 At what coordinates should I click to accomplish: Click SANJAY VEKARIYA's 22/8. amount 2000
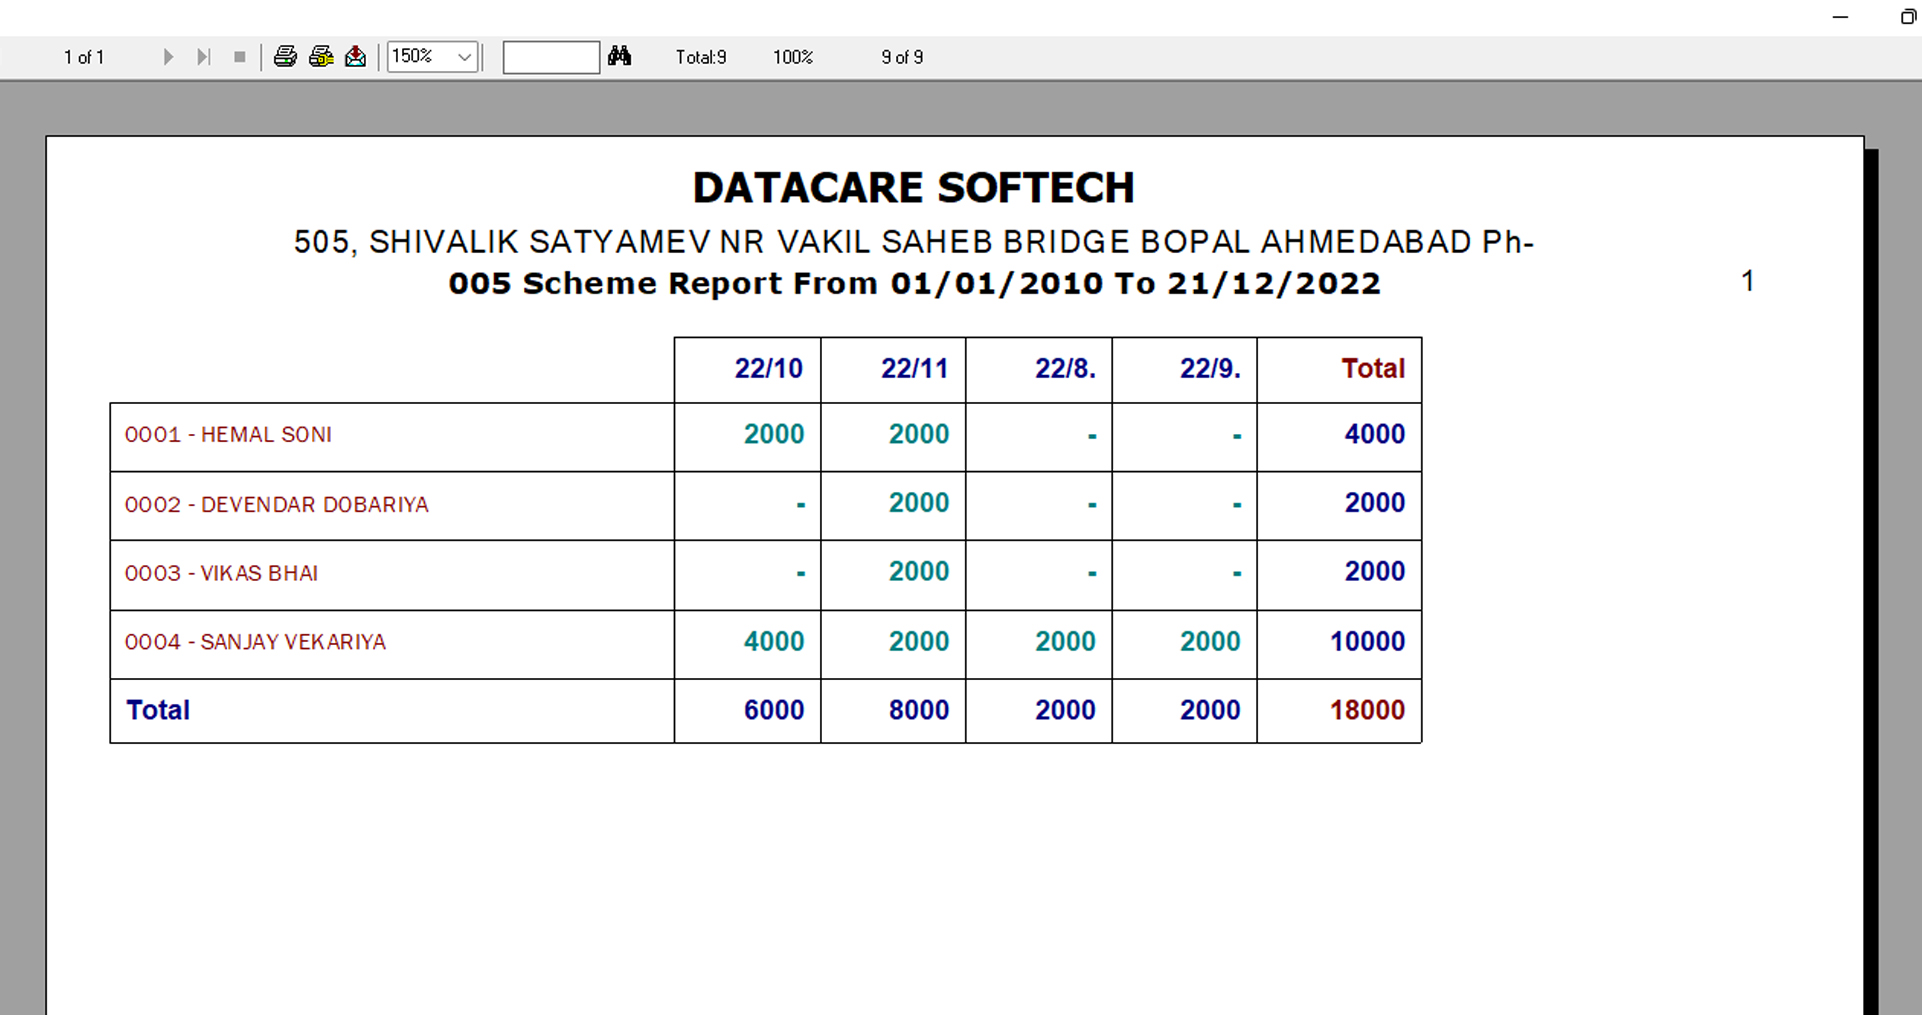click(x=1065, y=642)
